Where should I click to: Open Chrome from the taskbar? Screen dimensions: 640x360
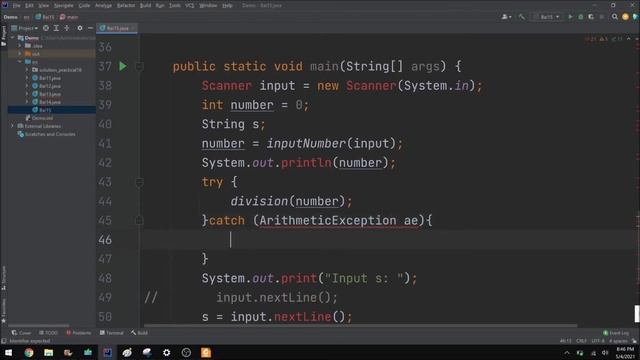coord(29,353)
